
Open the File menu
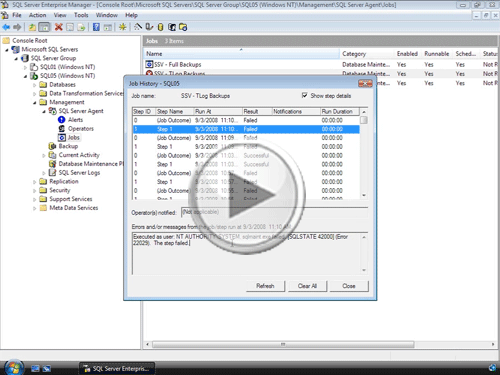17,15
